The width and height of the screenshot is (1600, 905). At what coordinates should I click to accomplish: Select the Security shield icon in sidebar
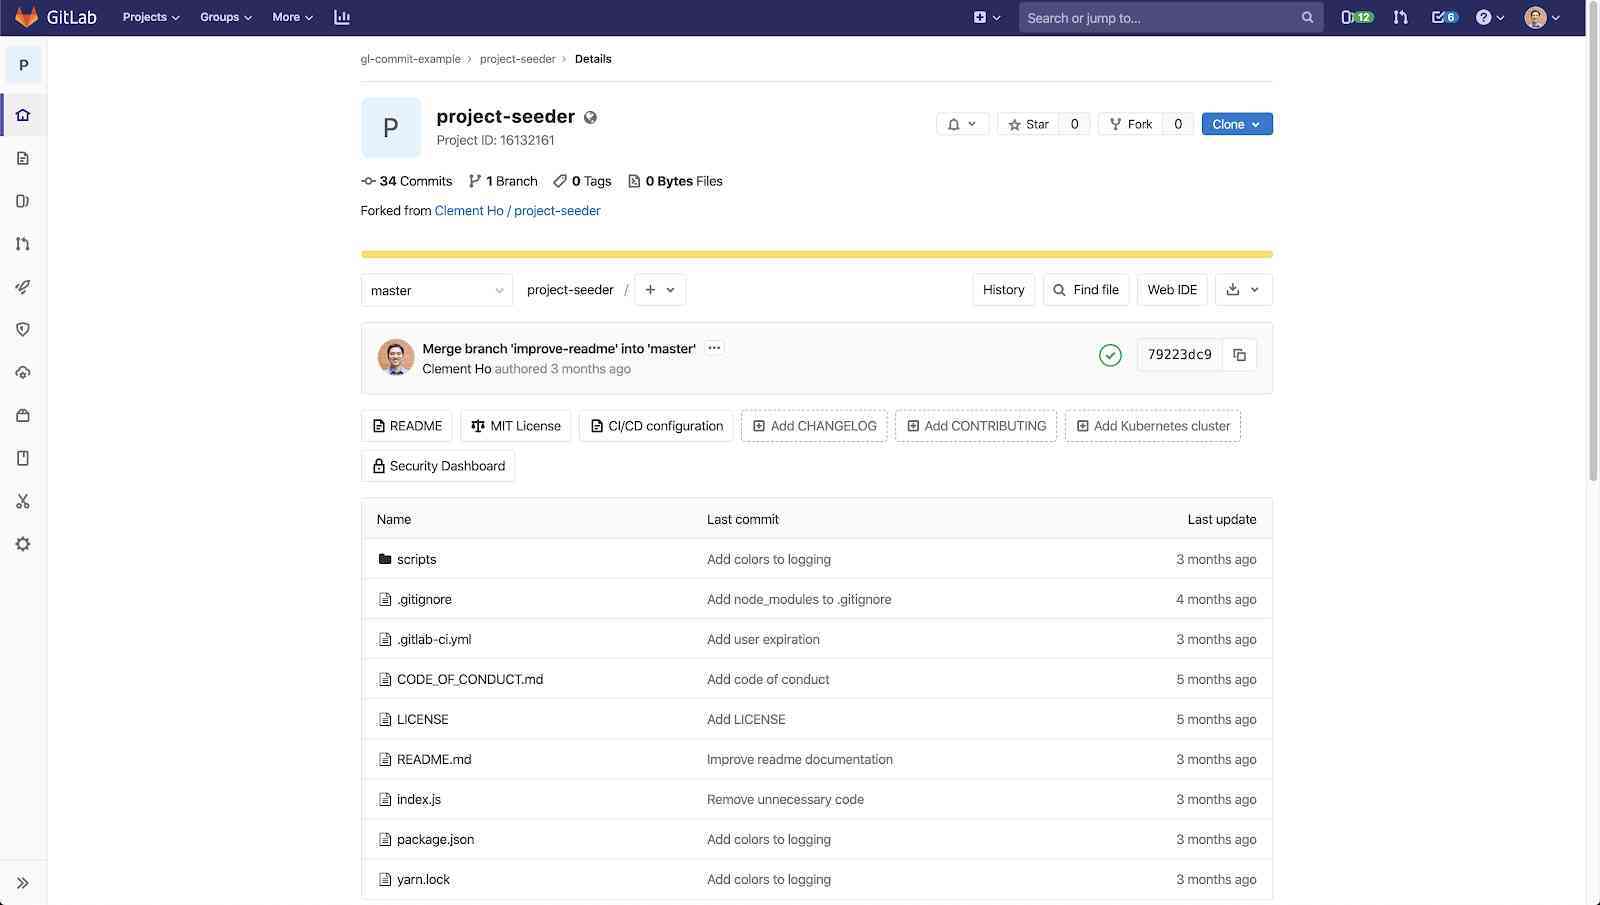pos(22,329)
